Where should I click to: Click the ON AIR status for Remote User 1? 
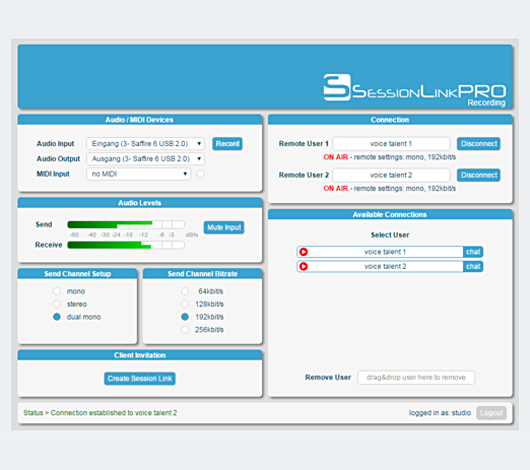[336, 157]
